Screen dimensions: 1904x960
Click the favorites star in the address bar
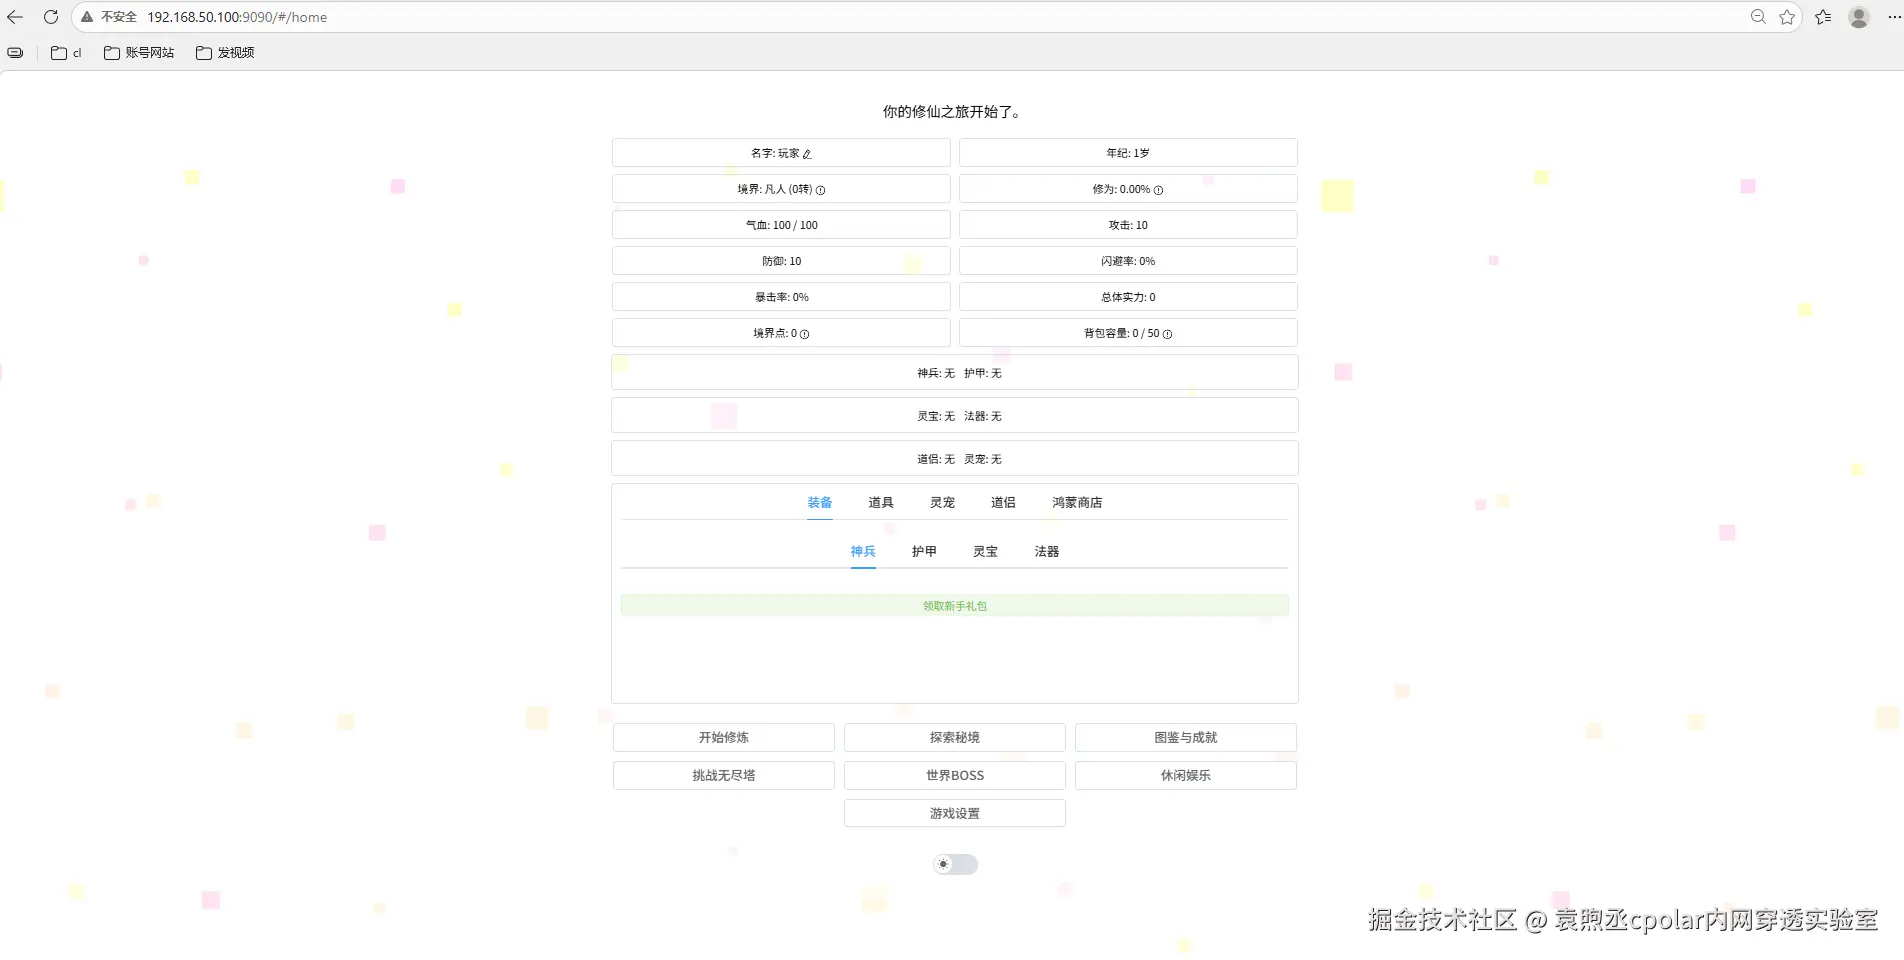(1787, 16)
